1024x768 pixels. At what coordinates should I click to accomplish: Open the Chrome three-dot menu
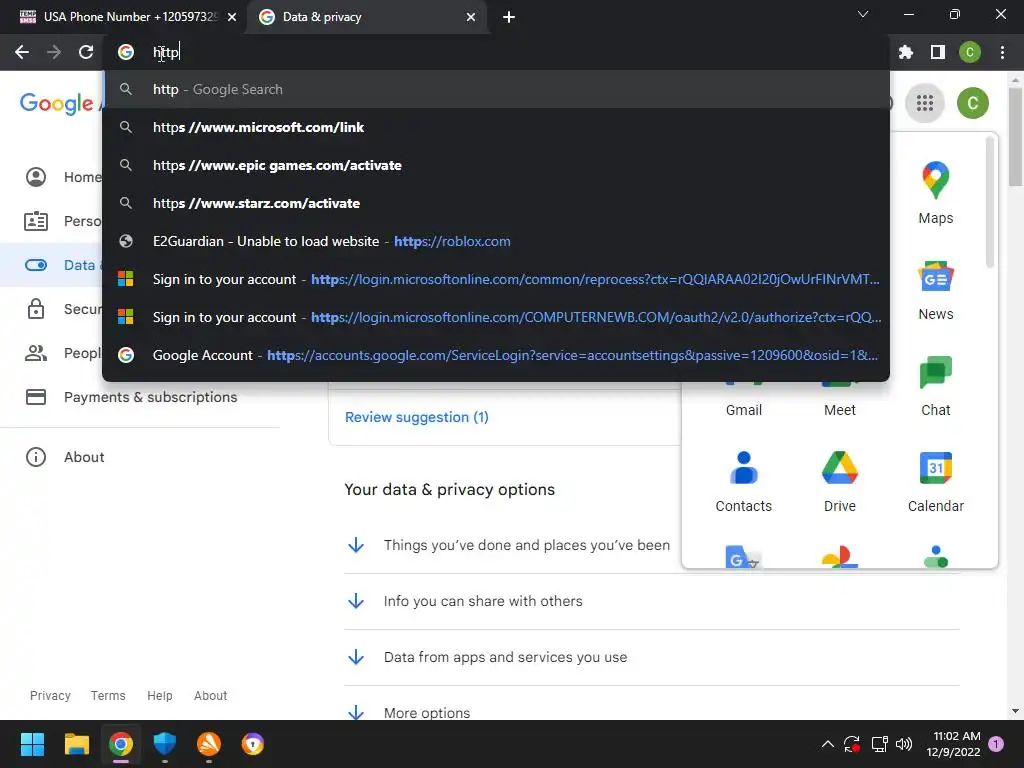(x=1002, y=52)
